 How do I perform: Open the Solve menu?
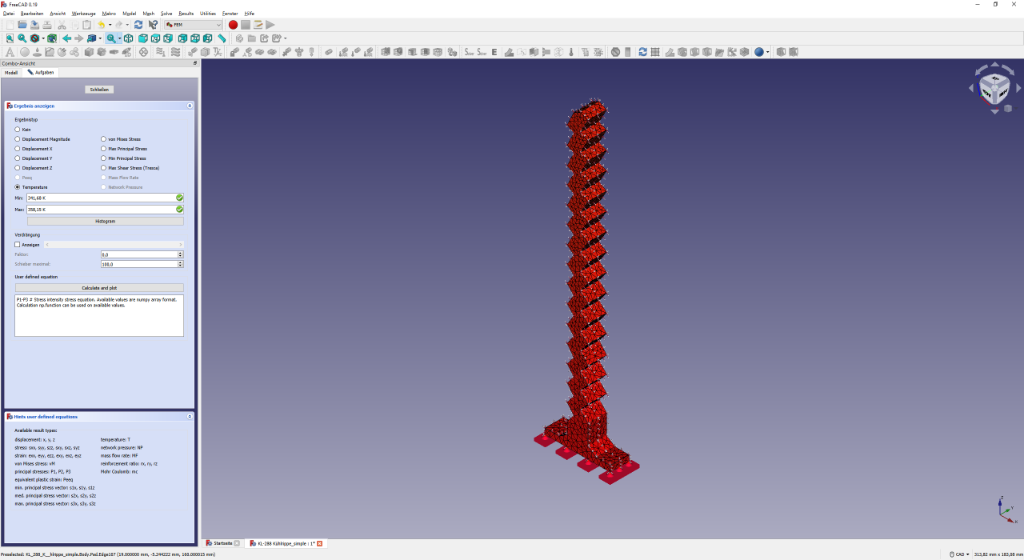point(166,12)
